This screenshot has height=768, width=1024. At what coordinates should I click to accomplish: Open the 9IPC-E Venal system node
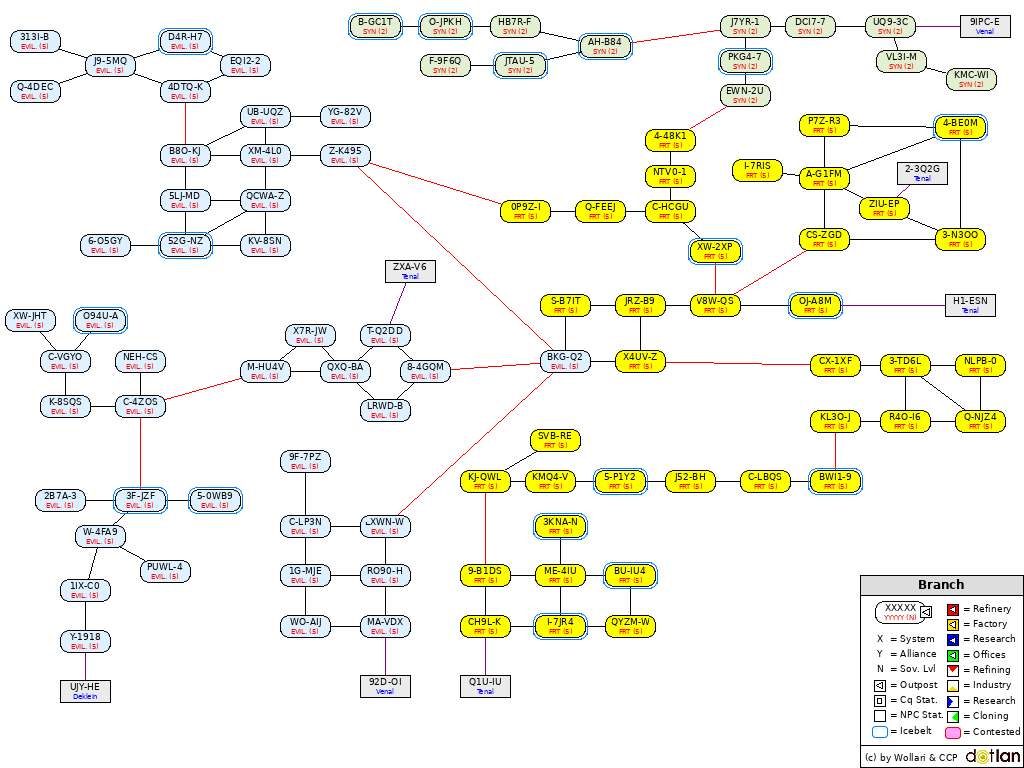click(986, 24)
